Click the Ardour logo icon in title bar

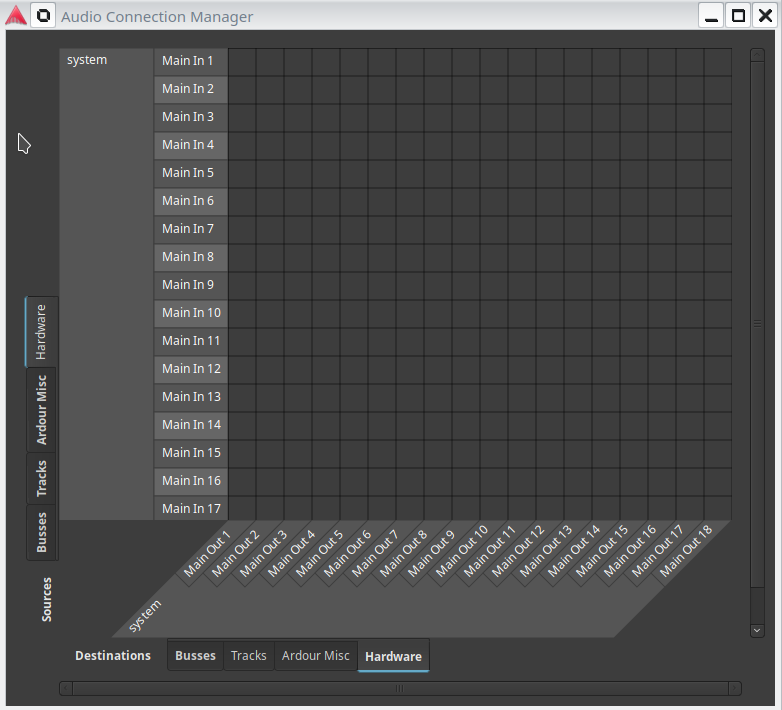16,16
